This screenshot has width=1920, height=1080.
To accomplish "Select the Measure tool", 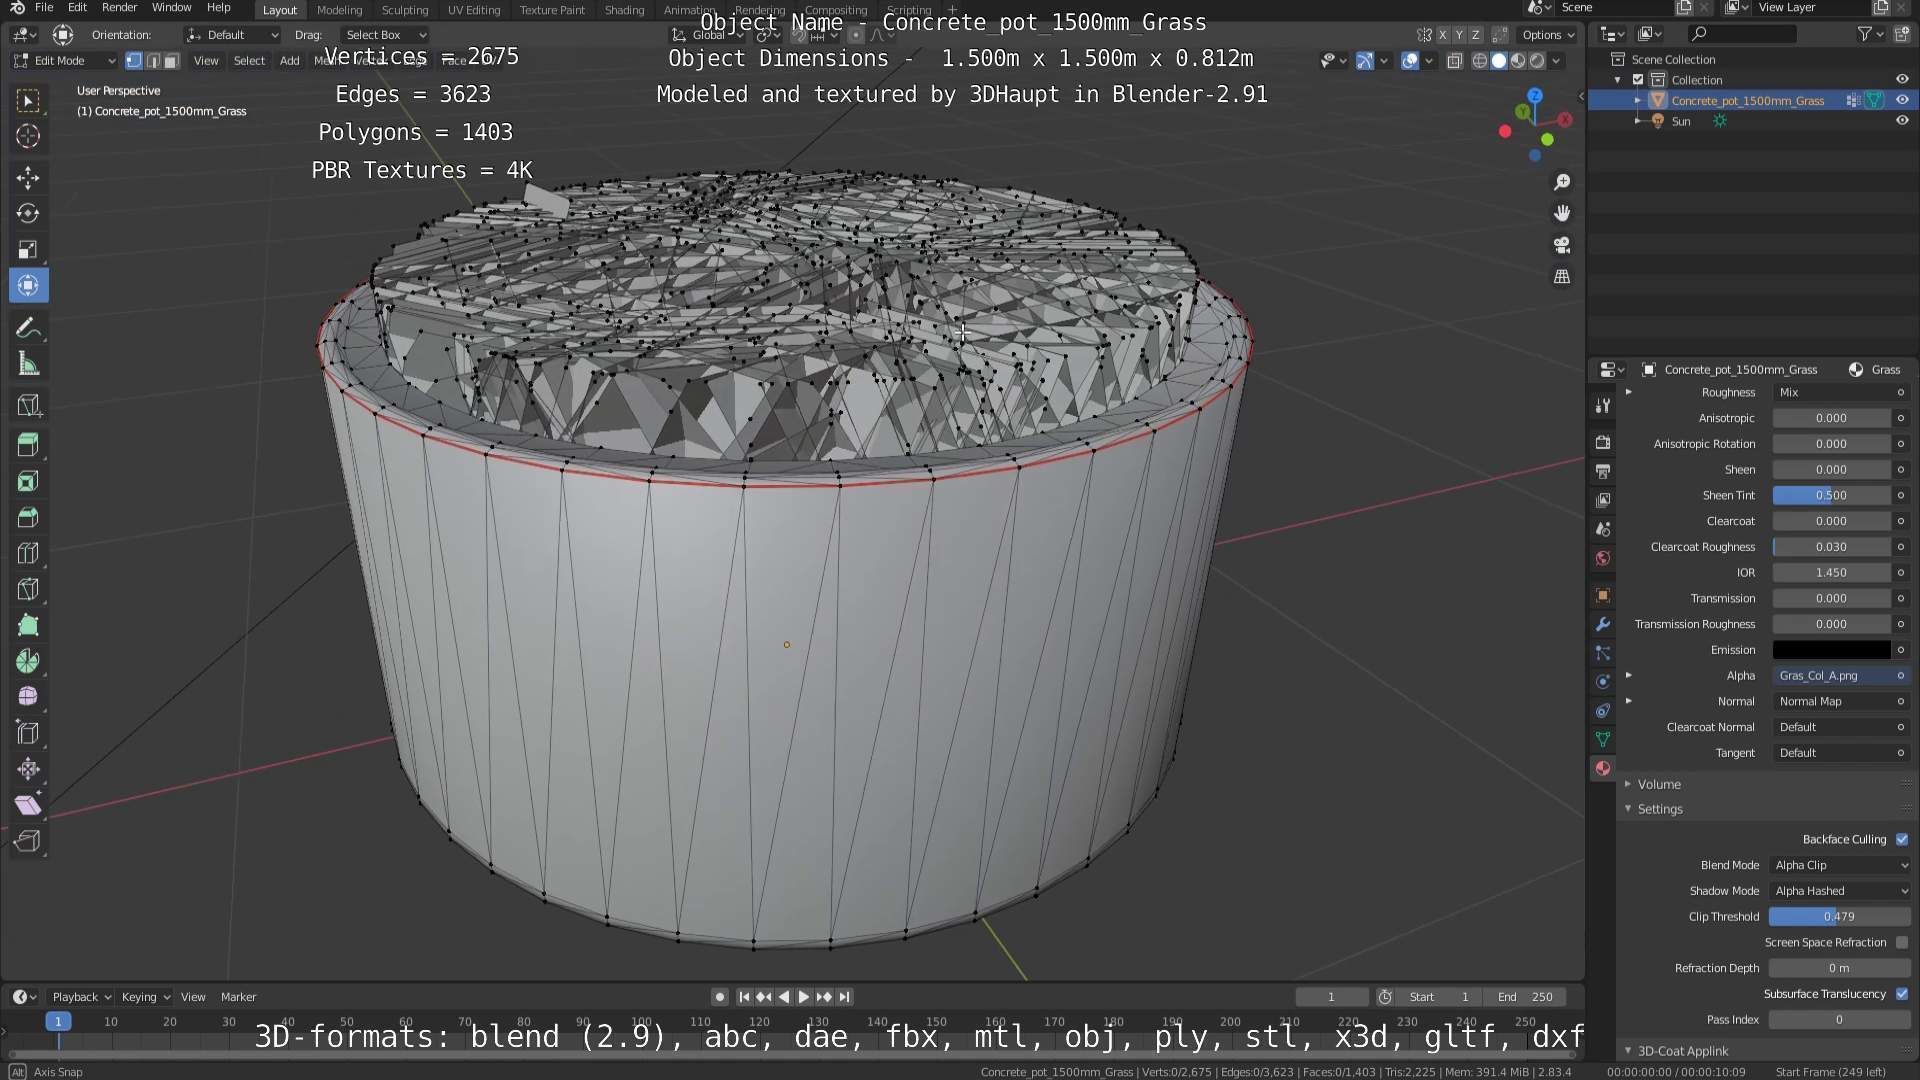I will [28, 364].
